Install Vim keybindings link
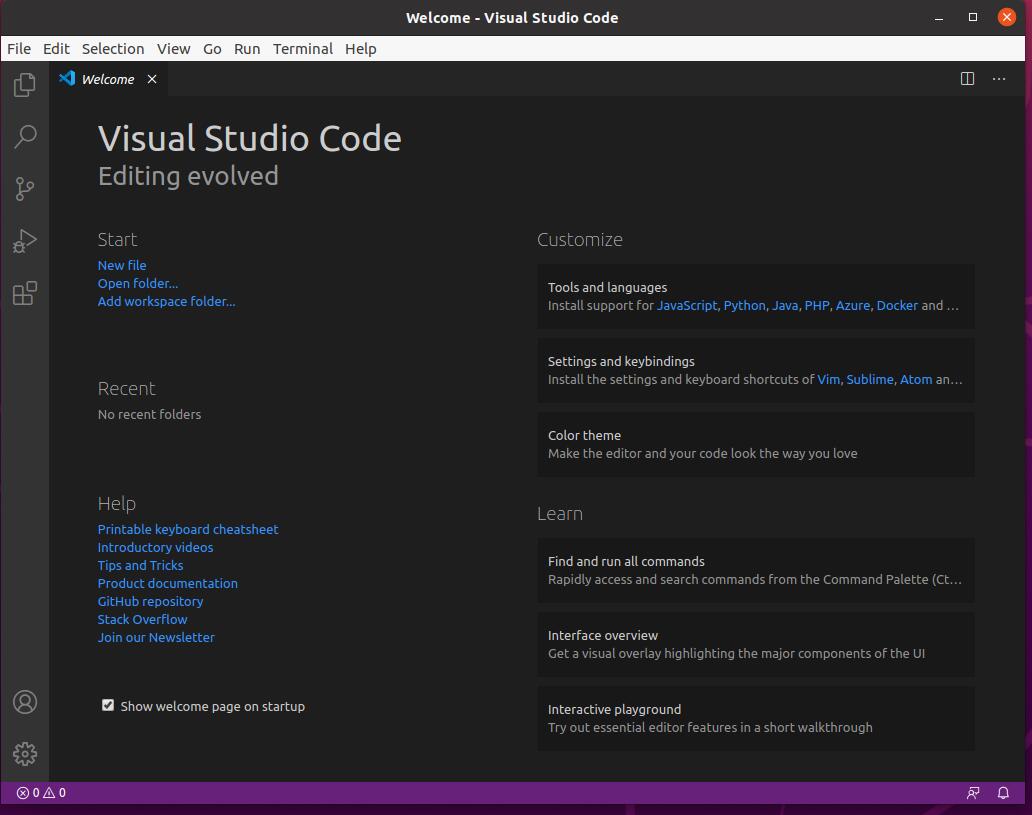The image size is (1032, 815). [x=828, y=379]
